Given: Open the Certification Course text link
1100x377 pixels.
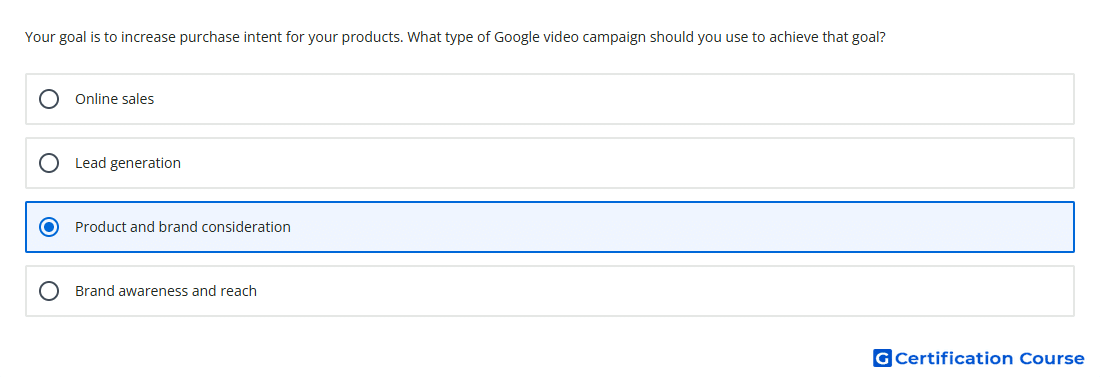Looking at the screenshot, I should point(989,358).
